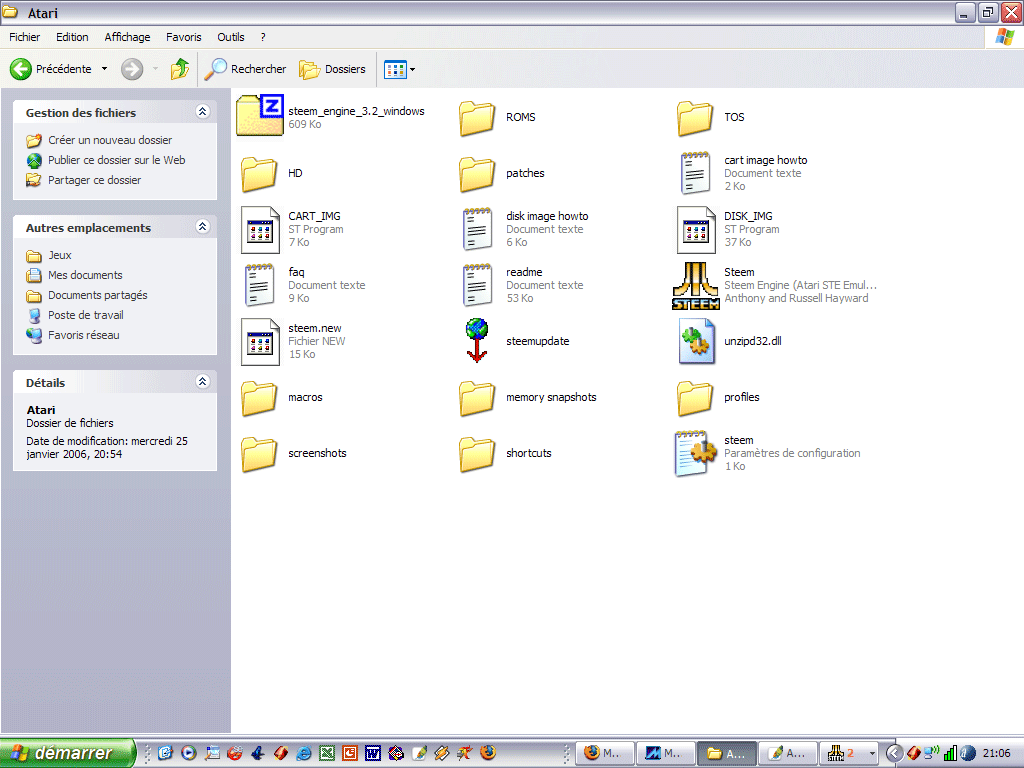This screenshot has width=1024, height=768.
Task: Navigate to Poste de travail
Action: click(75, 315)
